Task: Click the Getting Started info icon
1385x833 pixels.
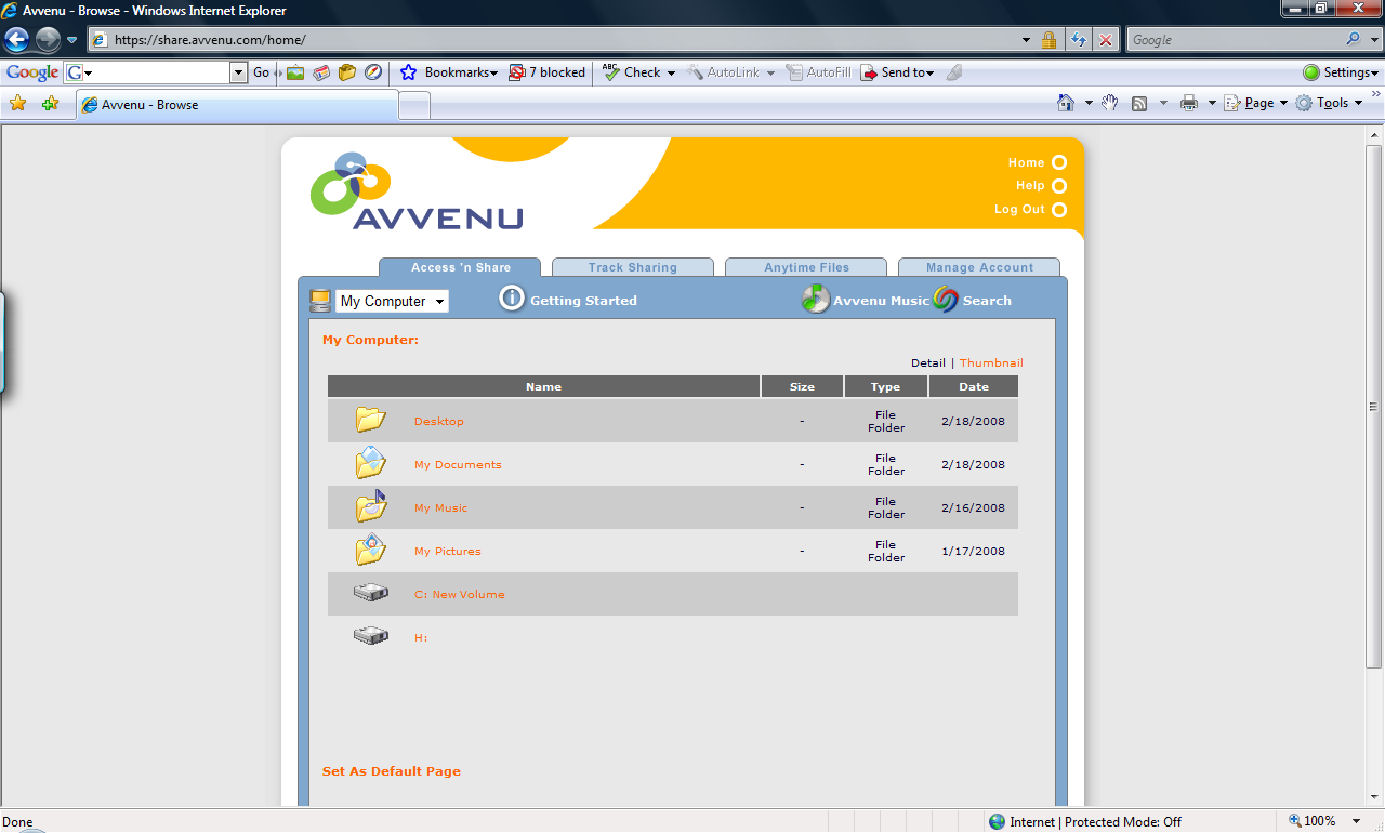Action: 512,299
